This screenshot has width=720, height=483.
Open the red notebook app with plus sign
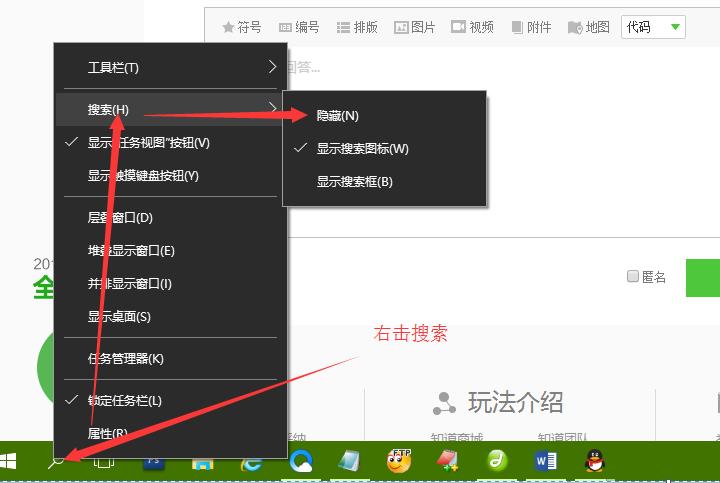(447, 461)
